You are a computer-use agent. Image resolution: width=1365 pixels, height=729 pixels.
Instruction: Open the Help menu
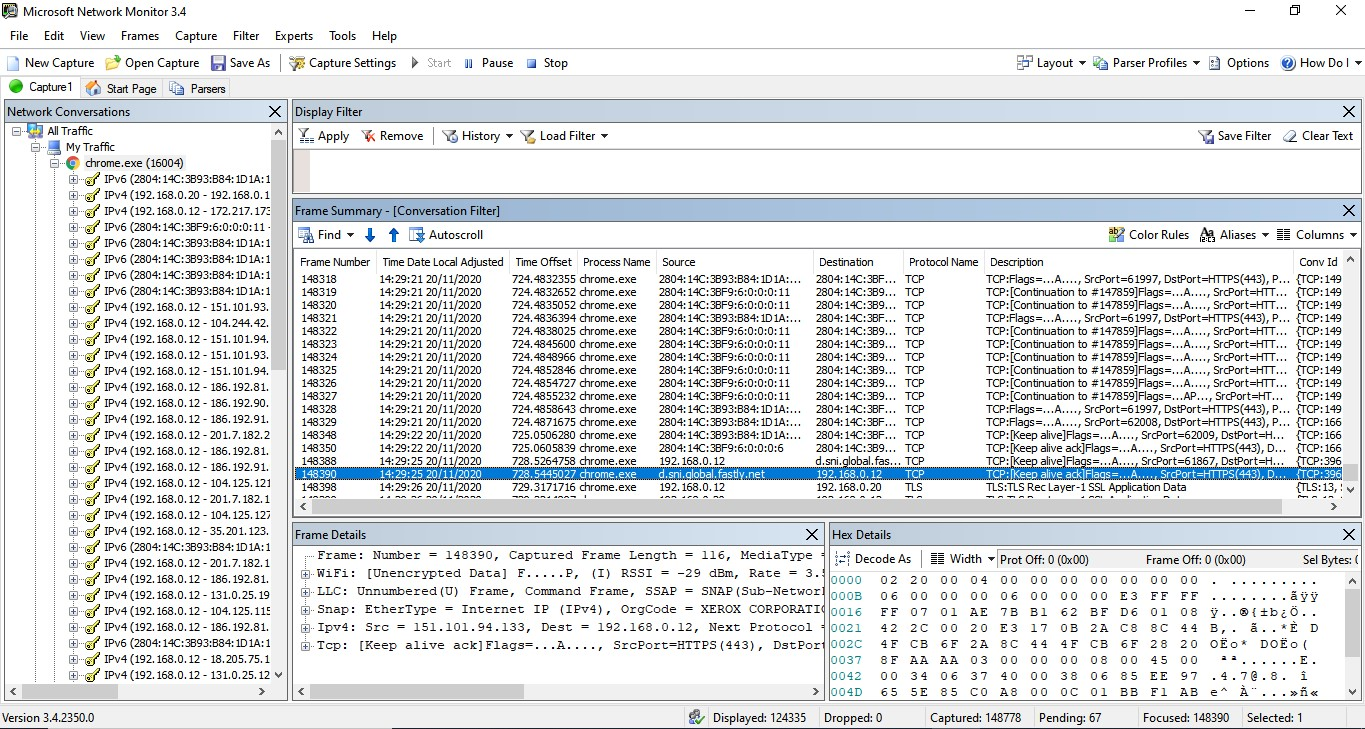[x=384, y=35]
